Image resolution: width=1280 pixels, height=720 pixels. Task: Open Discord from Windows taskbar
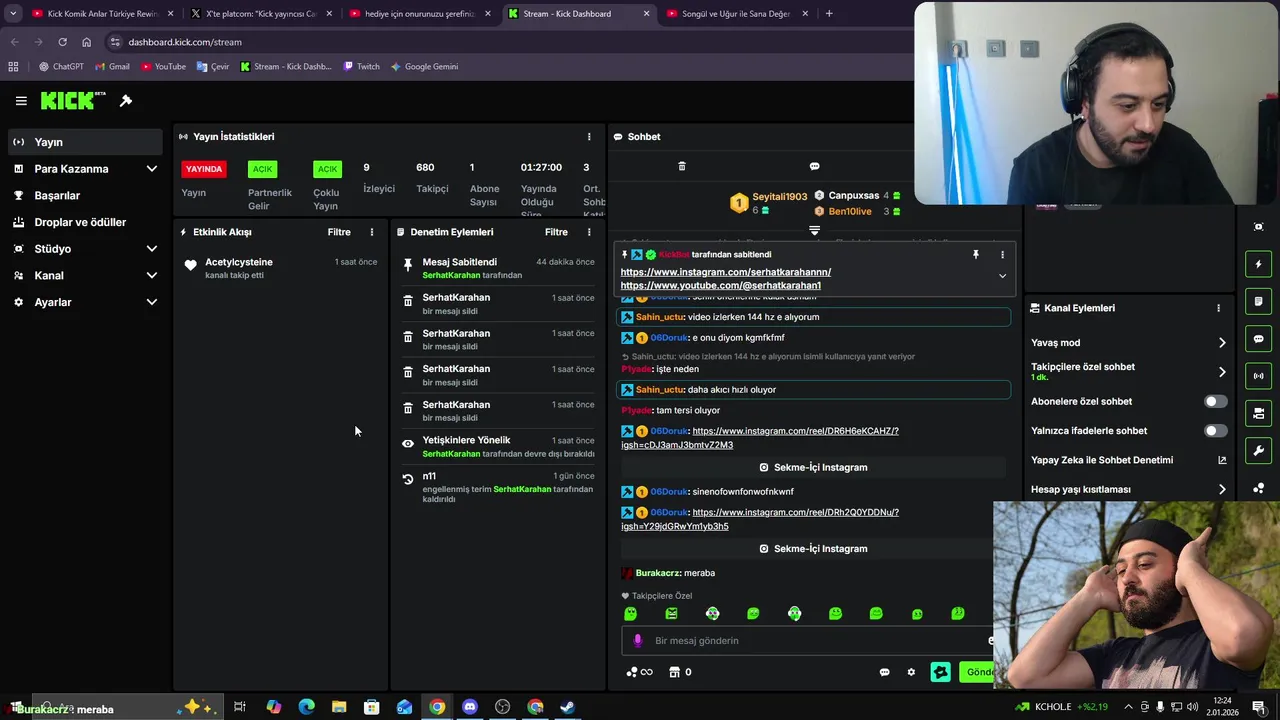(x=470, y=707)
